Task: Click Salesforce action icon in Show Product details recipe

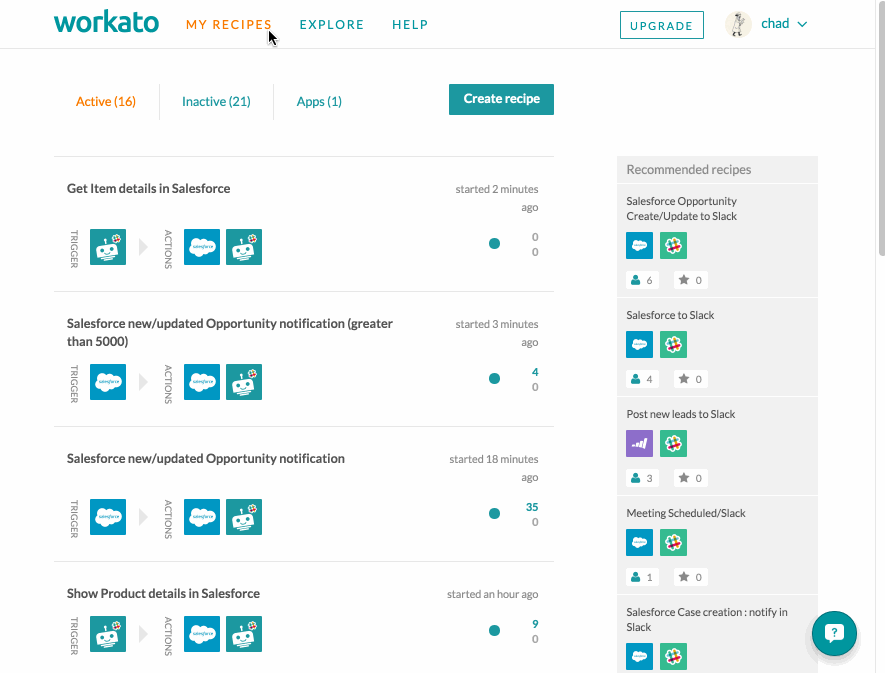Action: 202,634
